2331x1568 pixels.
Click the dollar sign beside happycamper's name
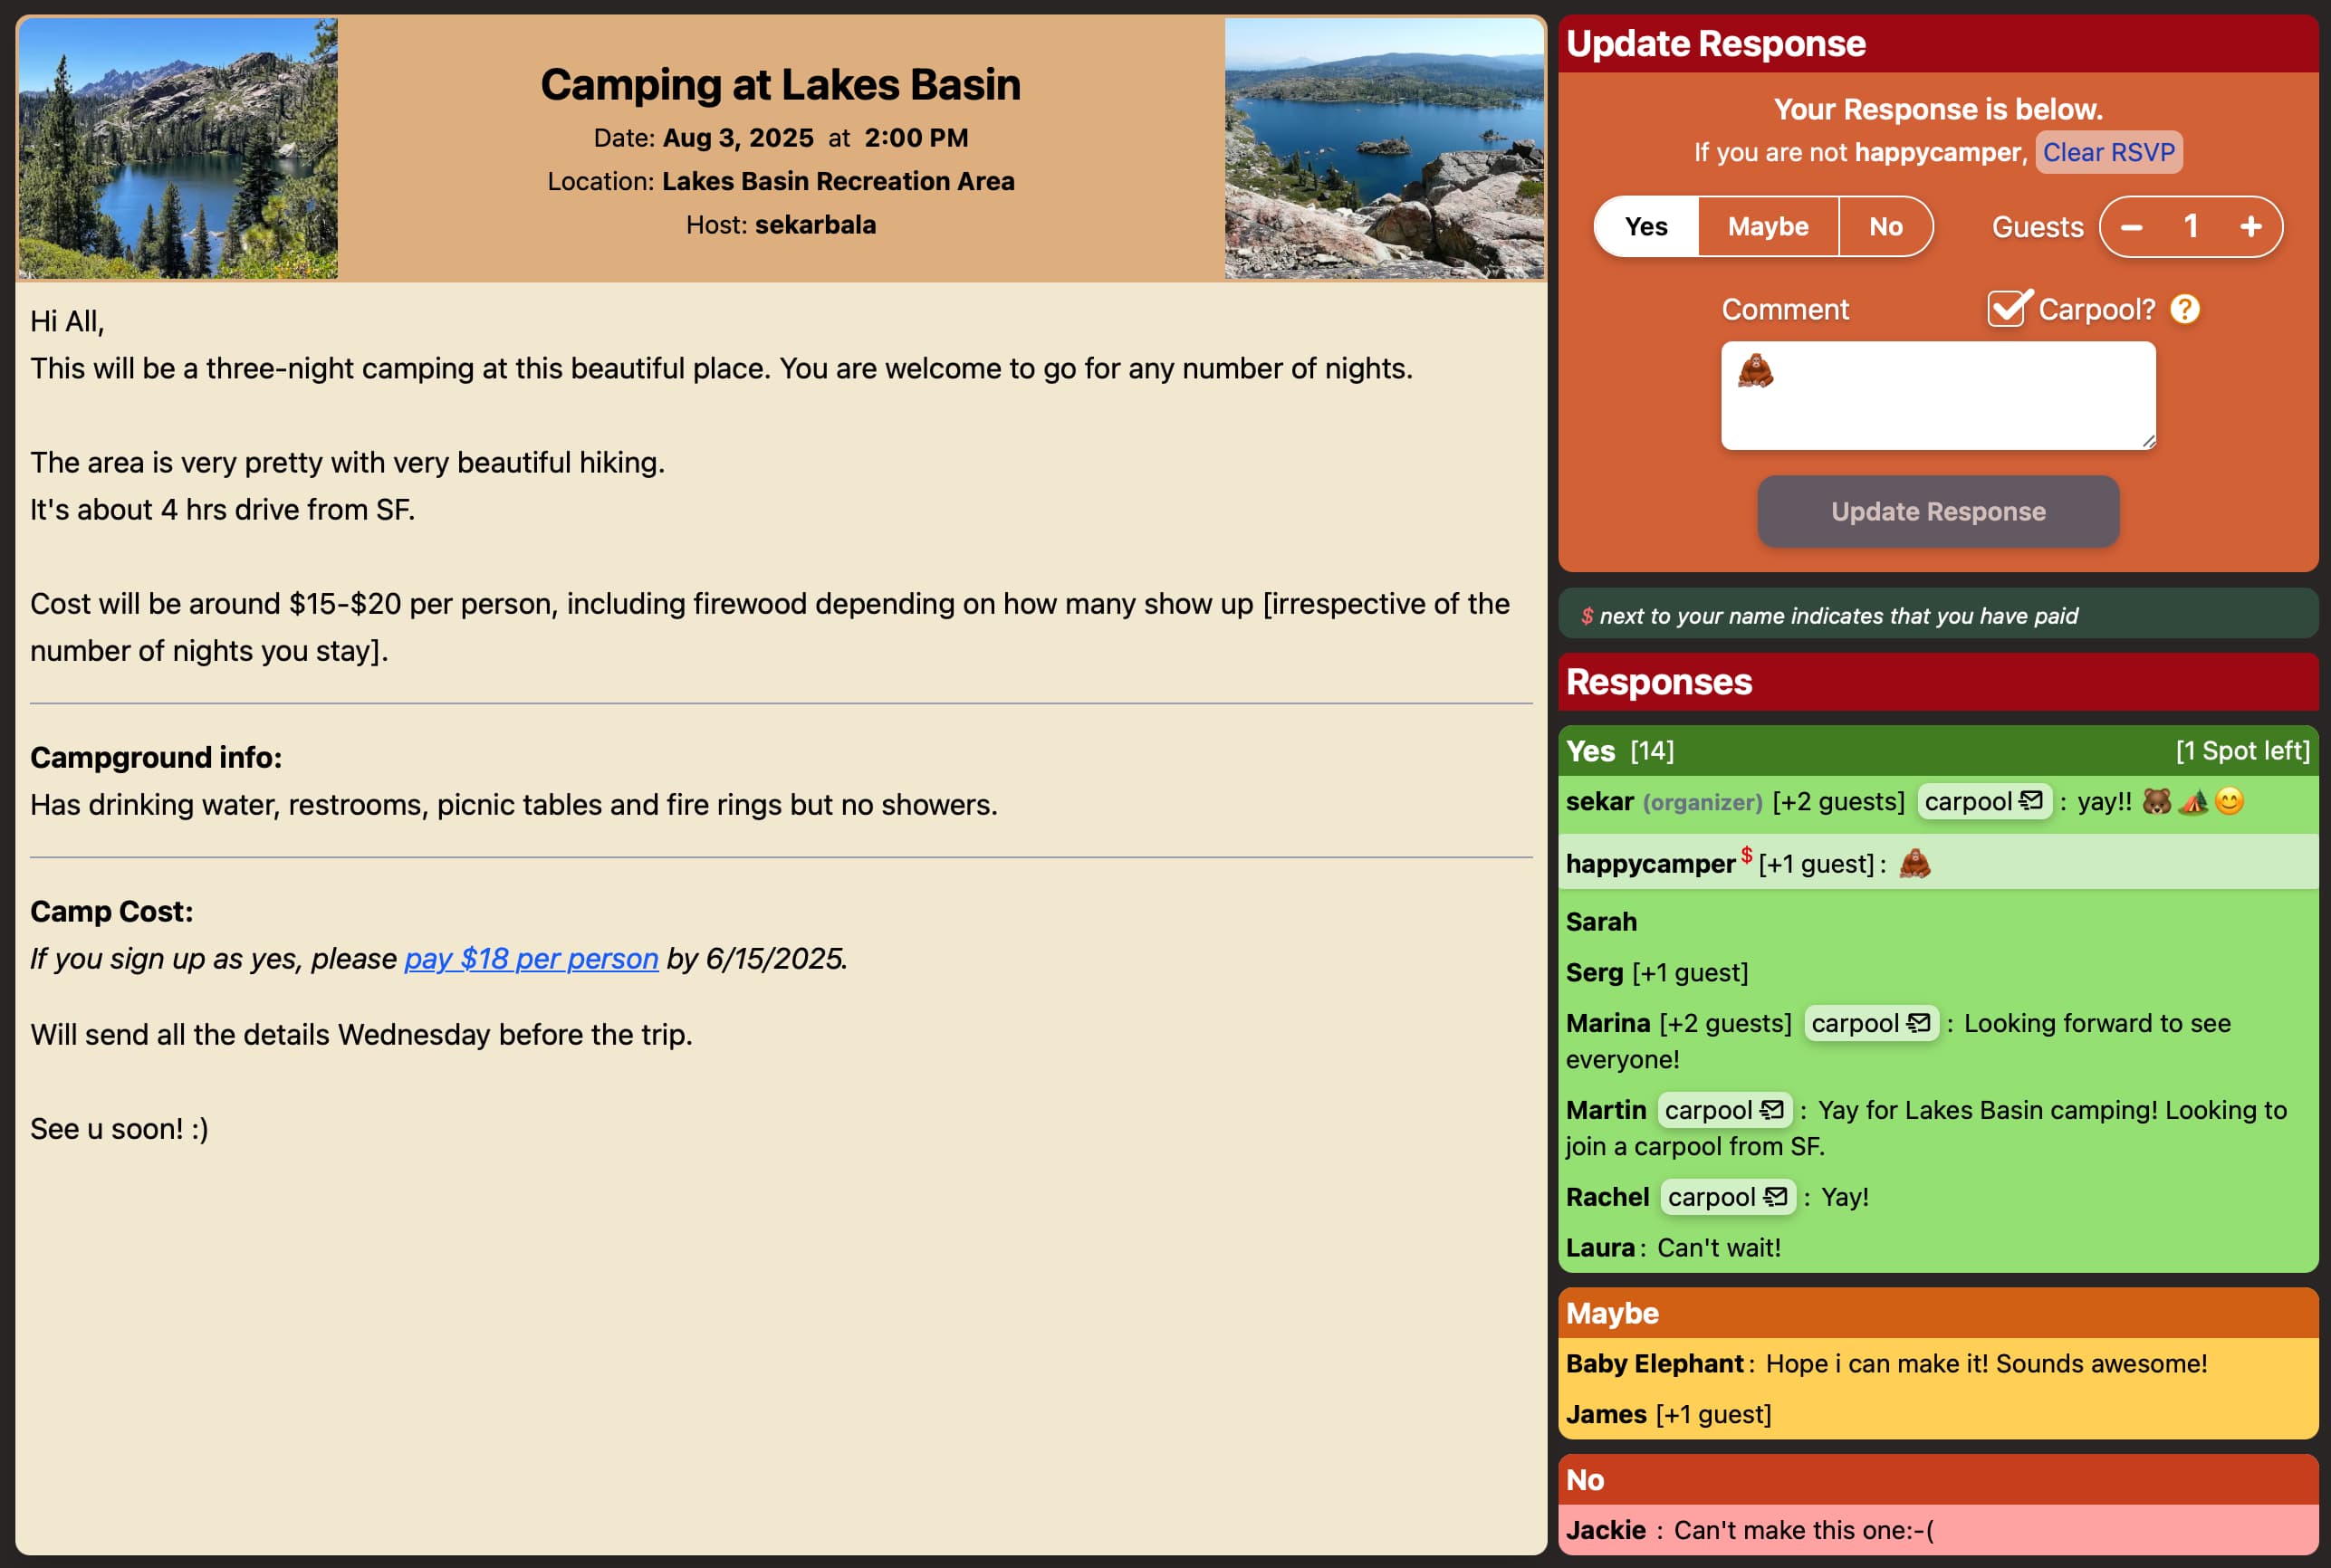tap(1746, 853)
